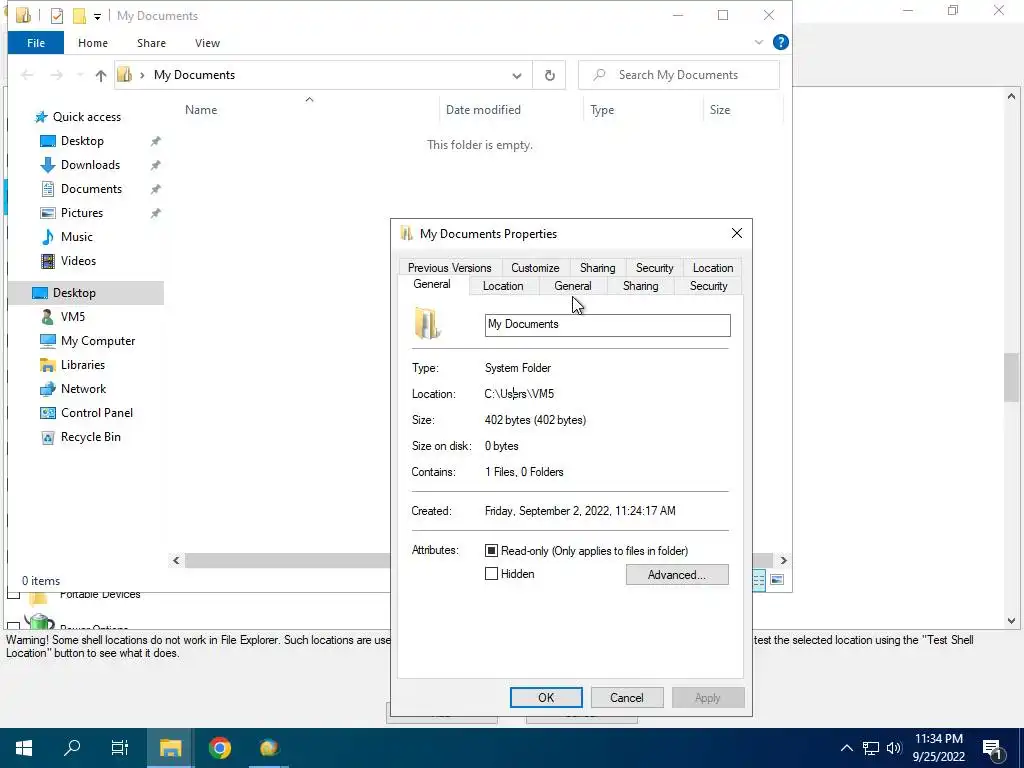Switch to lower-row Sharing tab
1024x768 pixels.
[x=640, y=286]
